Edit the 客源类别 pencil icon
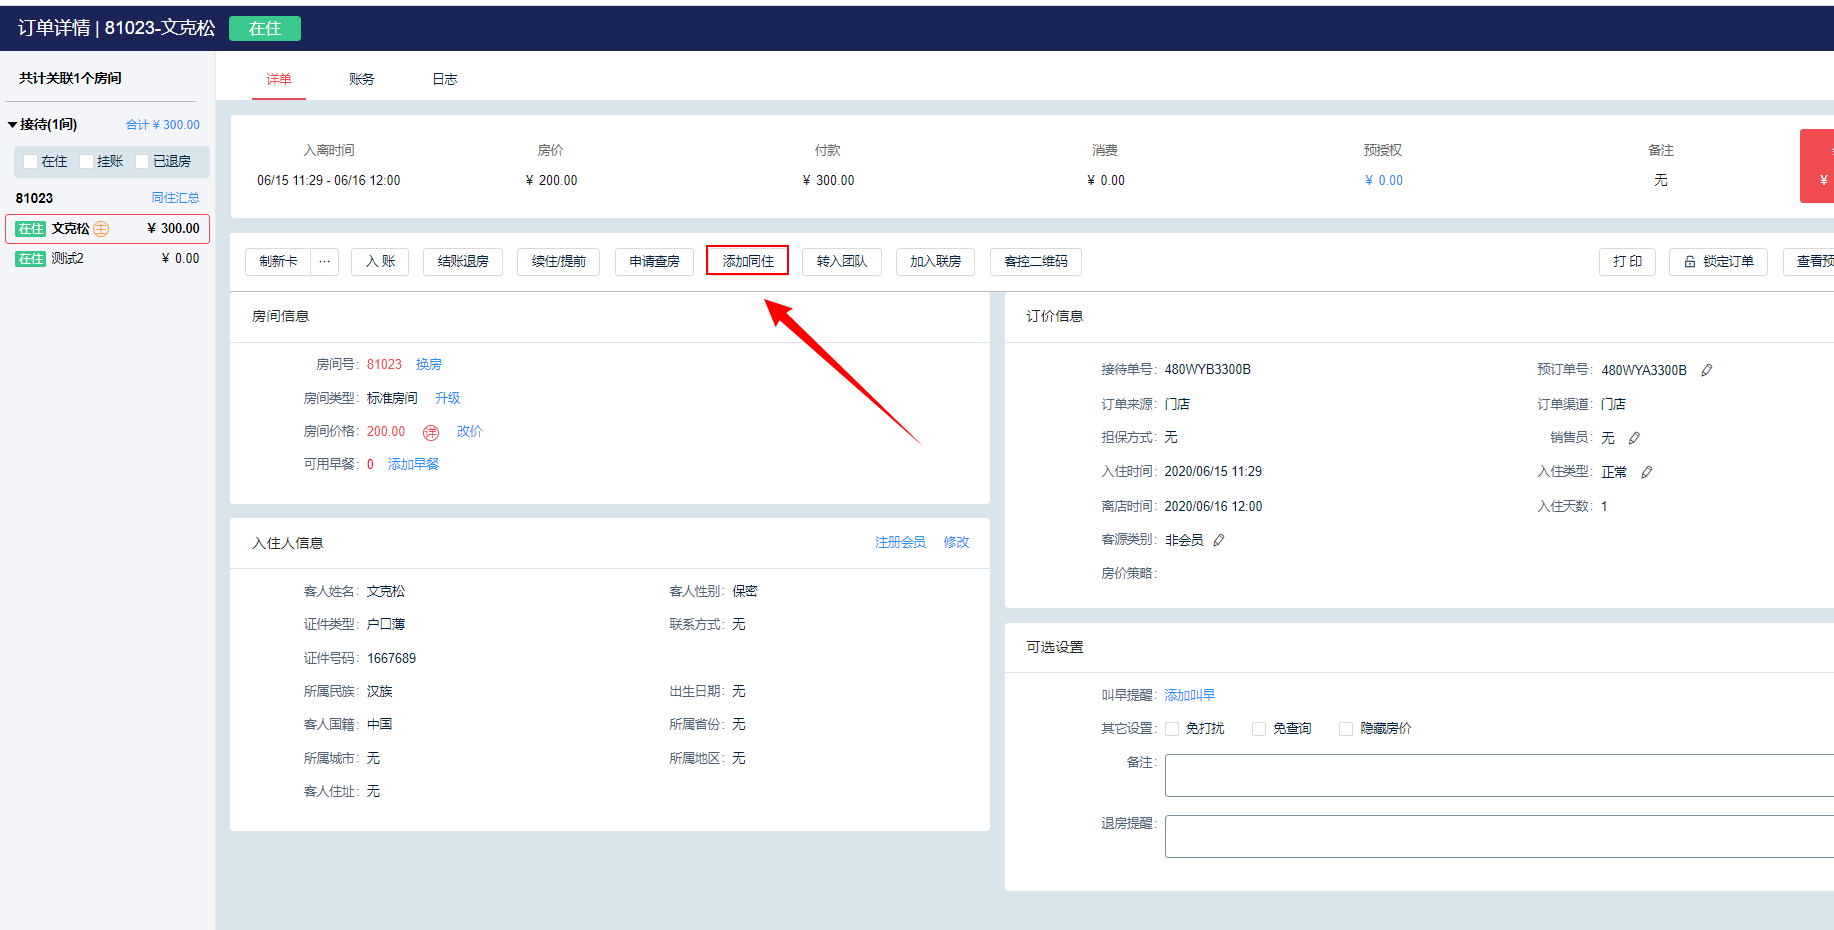1834x930 pixels. pos(1218,540)
